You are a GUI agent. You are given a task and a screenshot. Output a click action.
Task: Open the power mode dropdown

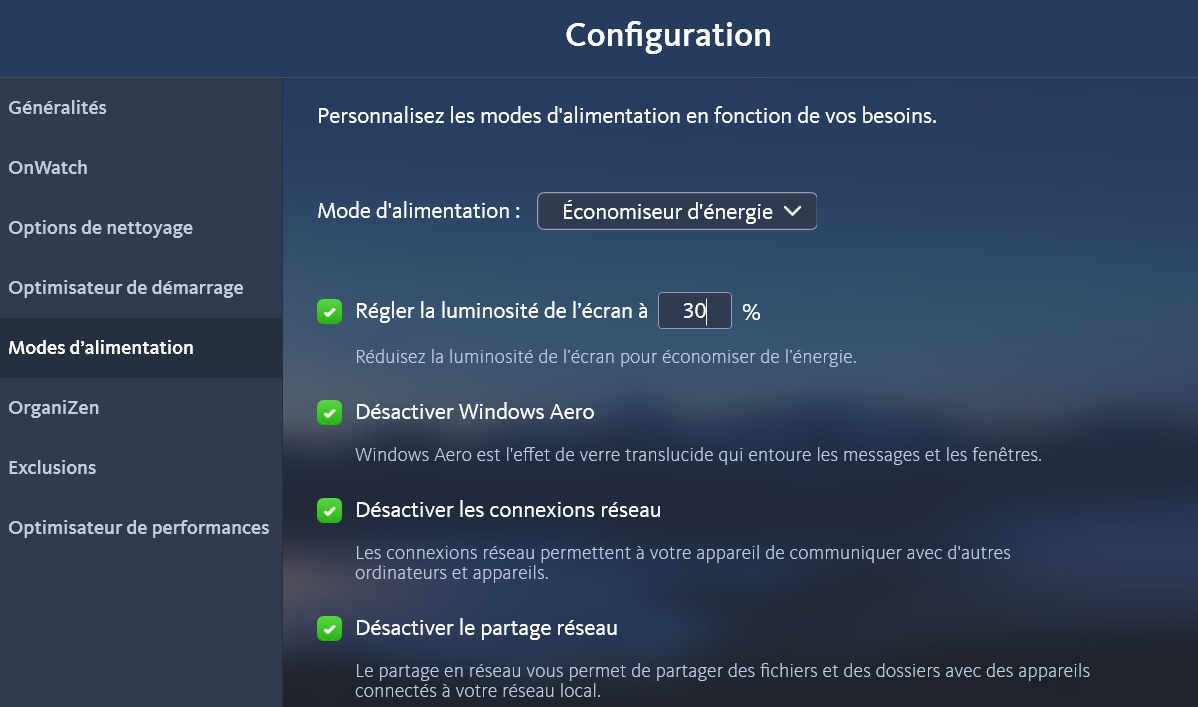676,211
